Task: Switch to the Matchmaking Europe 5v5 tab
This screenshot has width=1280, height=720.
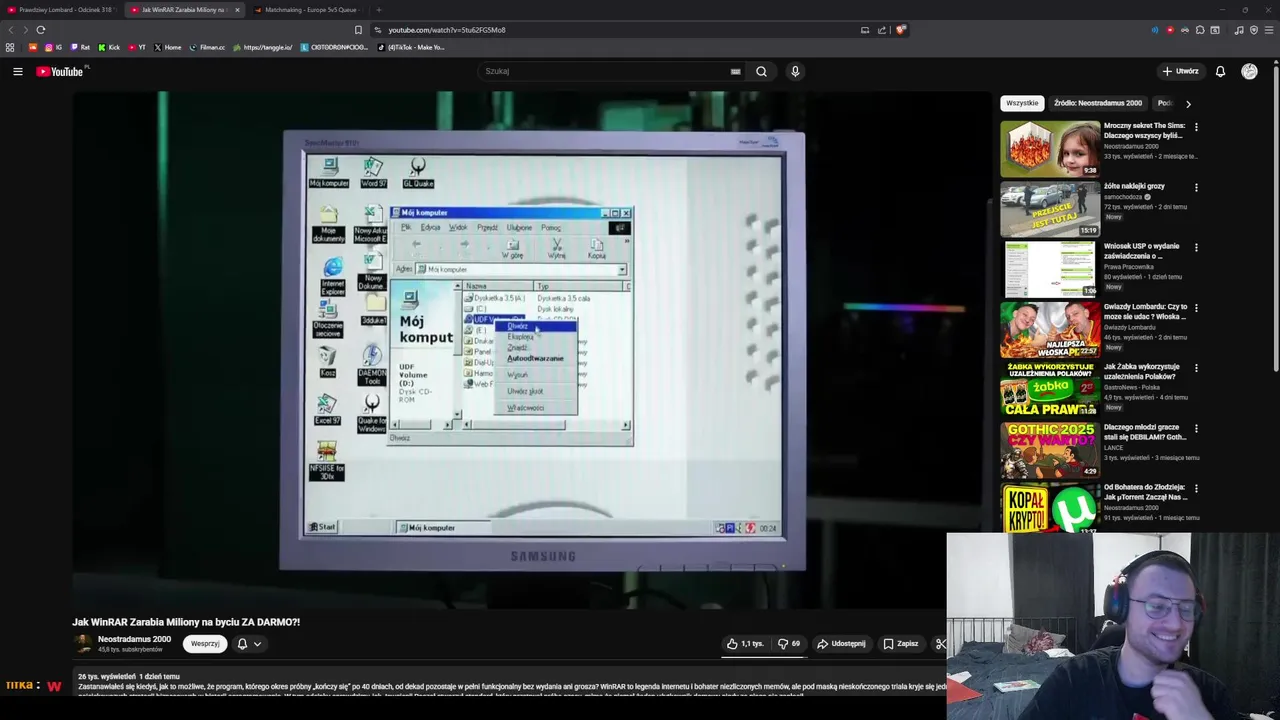Action: [310, 10]
